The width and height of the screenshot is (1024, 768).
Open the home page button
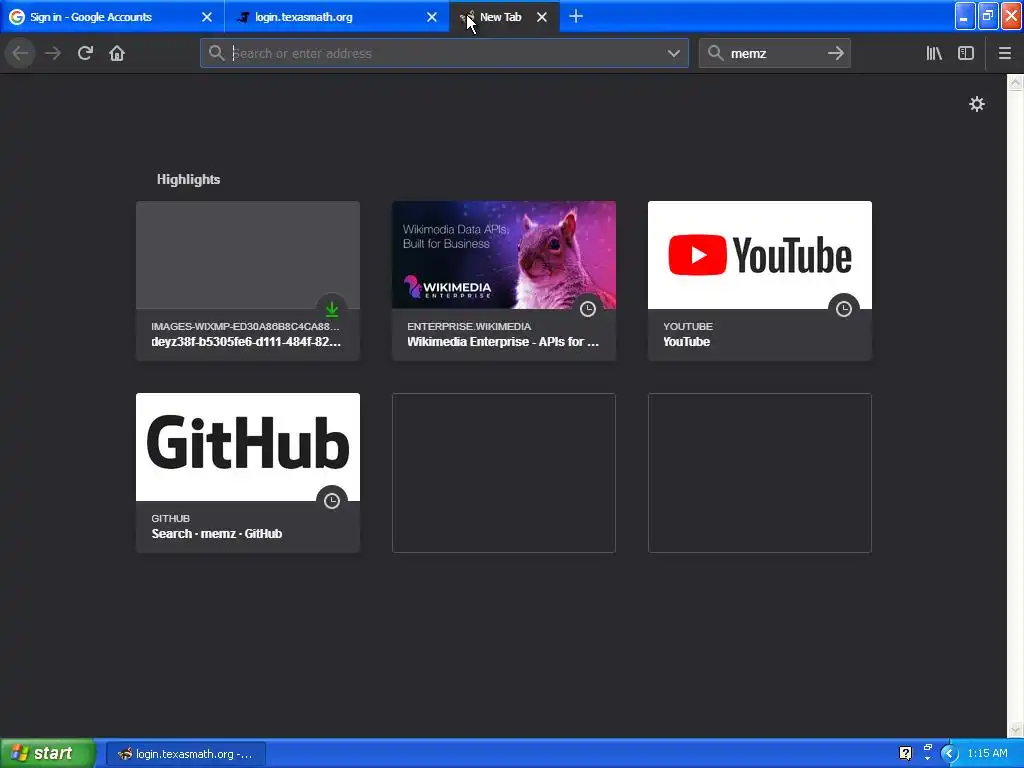coord(117,53)
